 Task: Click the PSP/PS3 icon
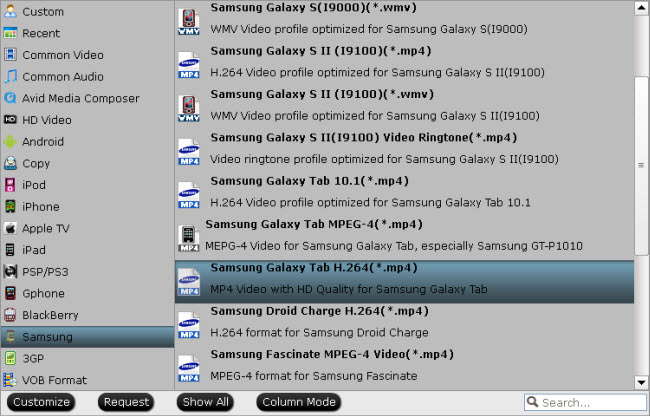[10, 271]
